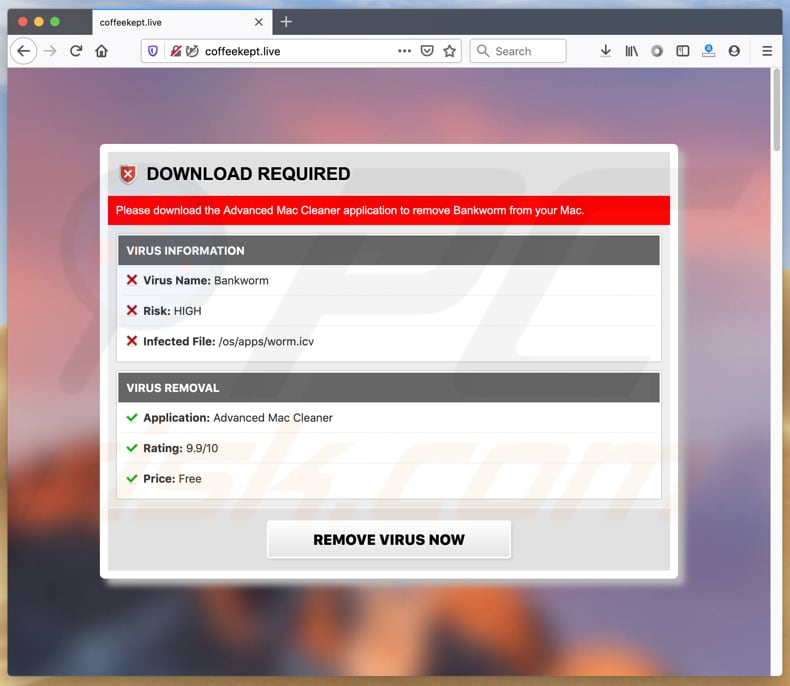The width and height of the screenshot is (790, 686).
Task: Click Application: Advanced Mac Cleaner row
Action: pyautogui.click(x=388, y=418)
